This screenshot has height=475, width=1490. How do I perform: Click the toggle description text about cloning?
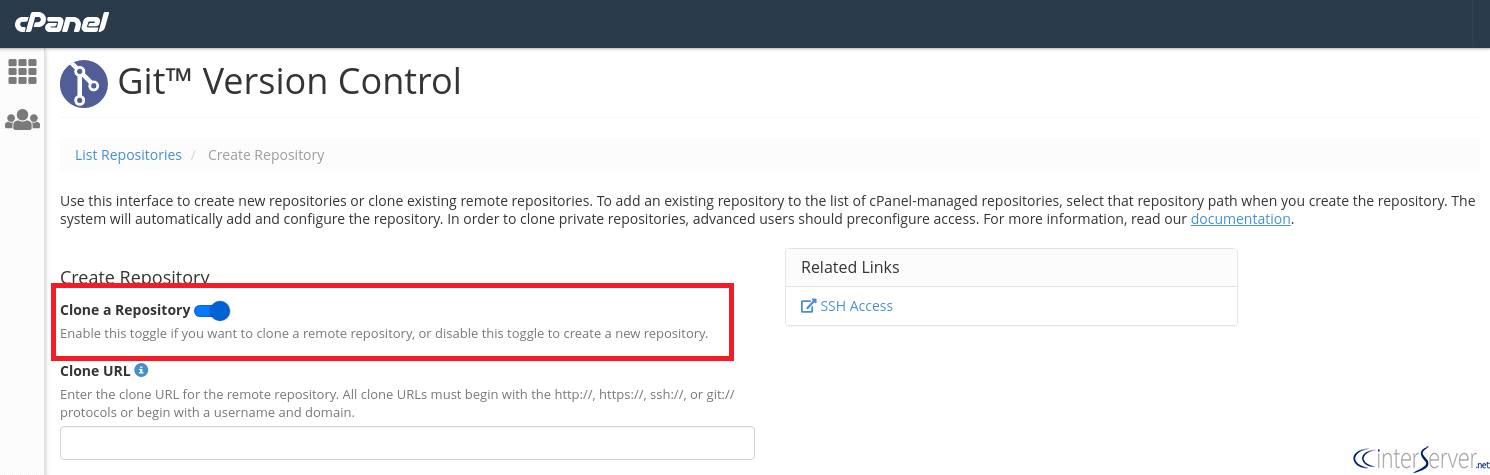[384, 333]
